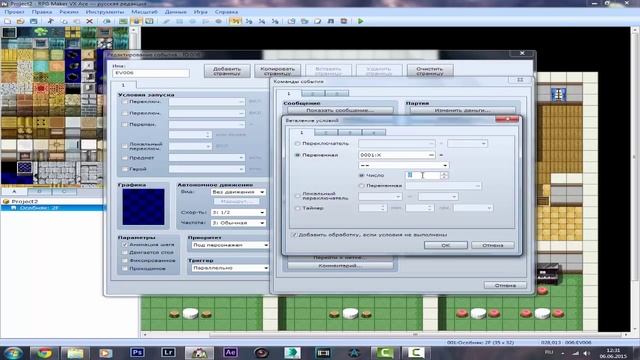The image size is (640, 360).
Task: Open the Приоритет dropdown 'Под персонажем'
Action: click(230, 245)
